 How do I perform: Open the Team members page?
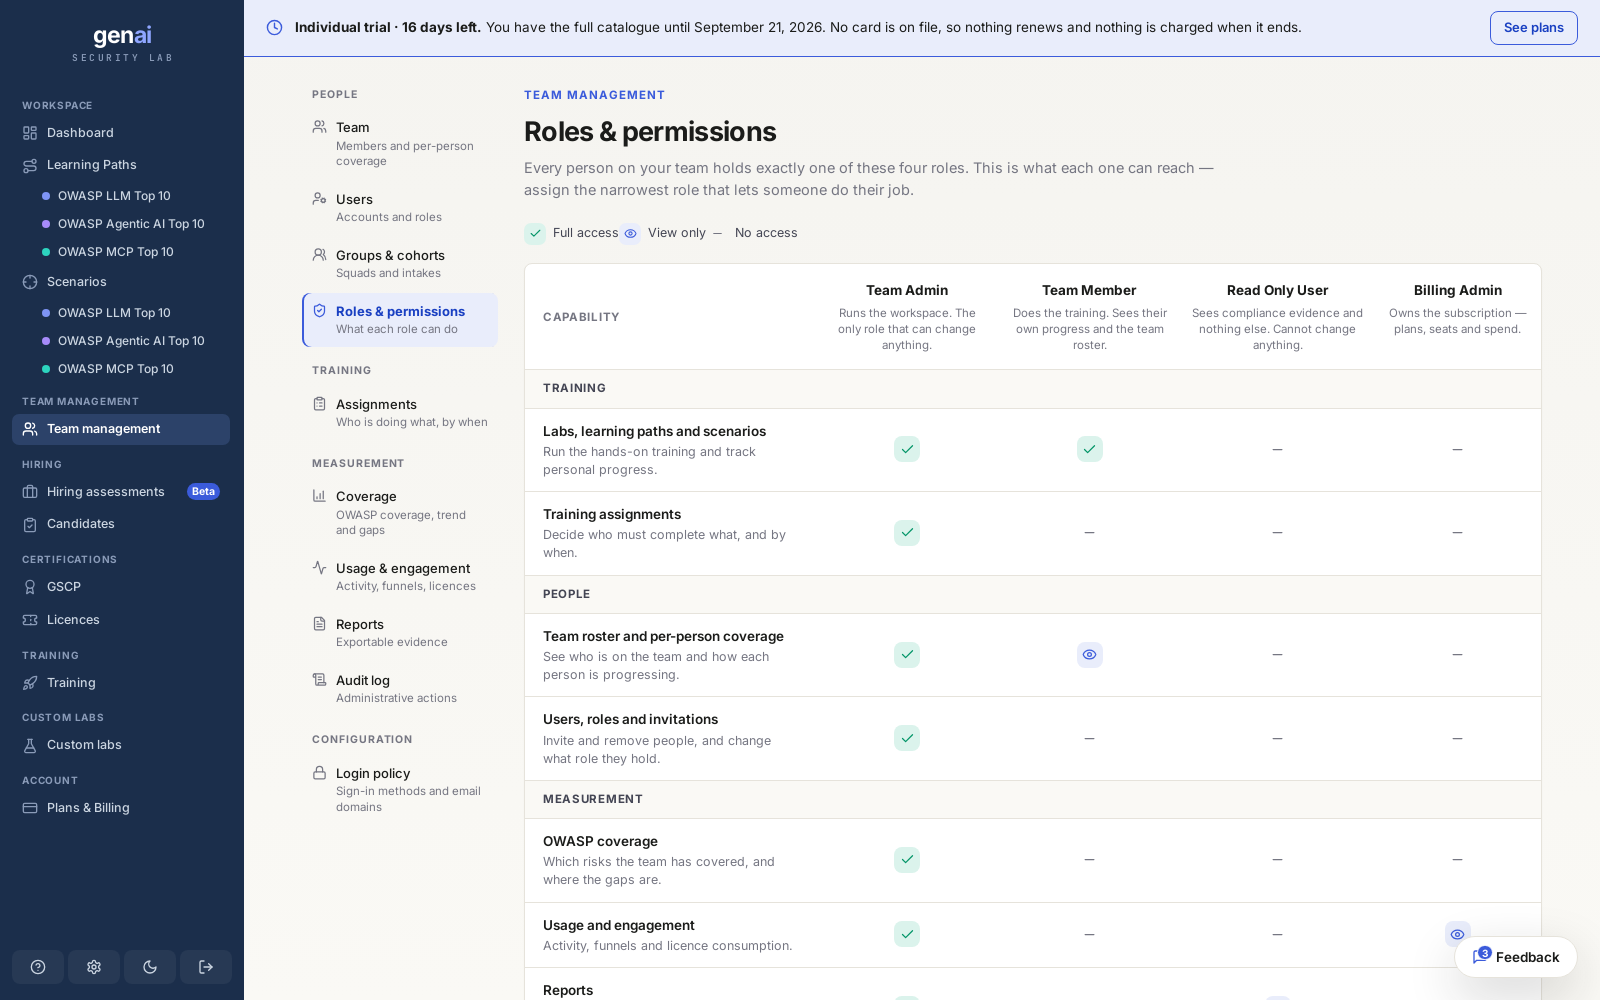400,143
